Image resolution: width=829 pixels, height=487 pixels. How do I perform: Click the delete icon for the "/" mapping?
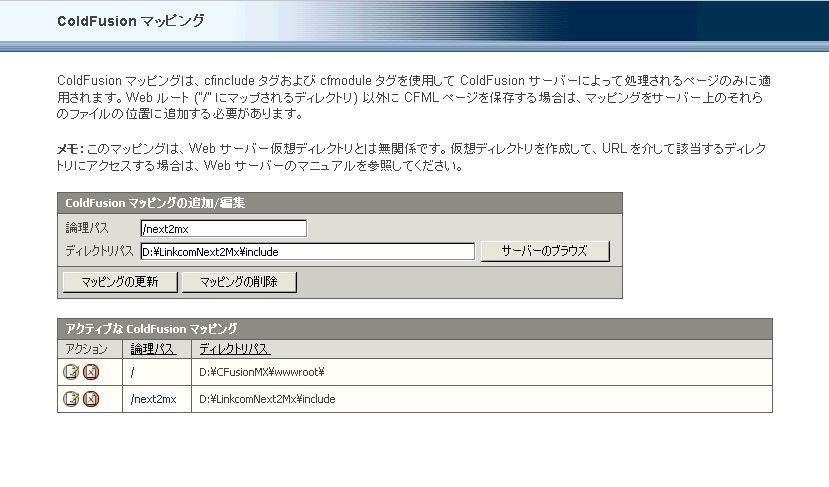(x=90, y=373)
